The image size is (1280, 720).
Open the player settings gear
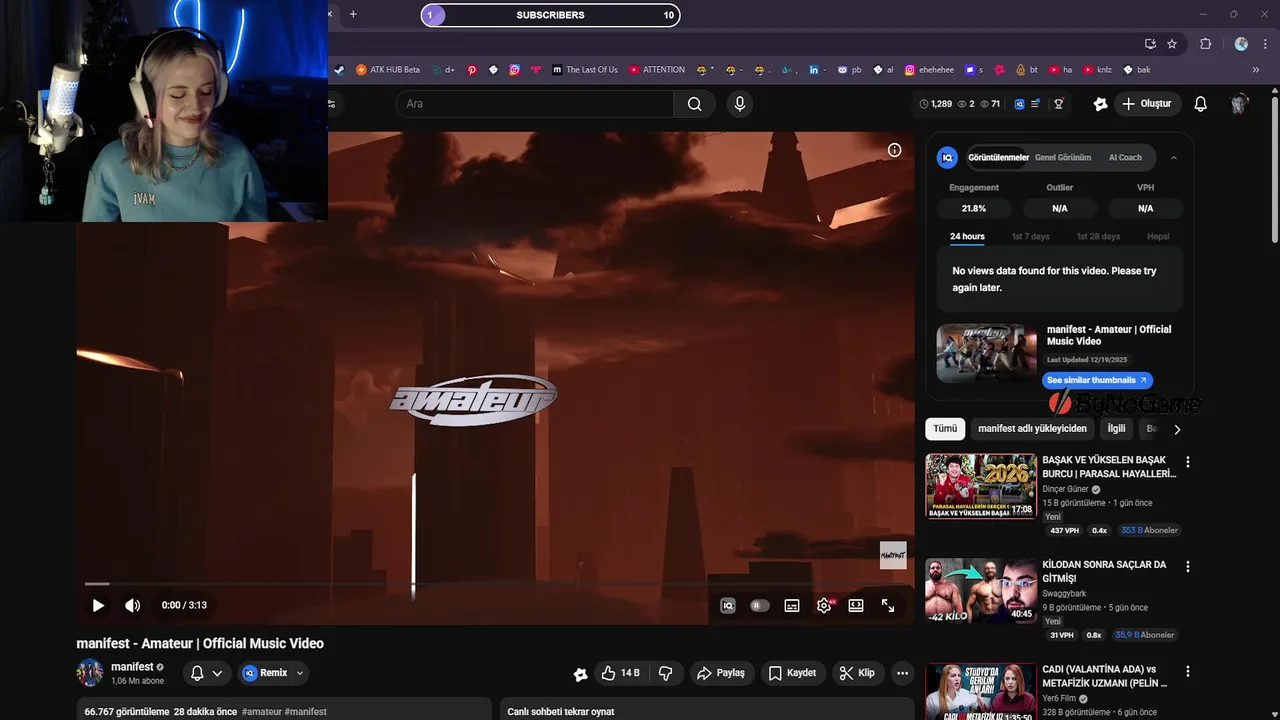(x=824, y=605)
